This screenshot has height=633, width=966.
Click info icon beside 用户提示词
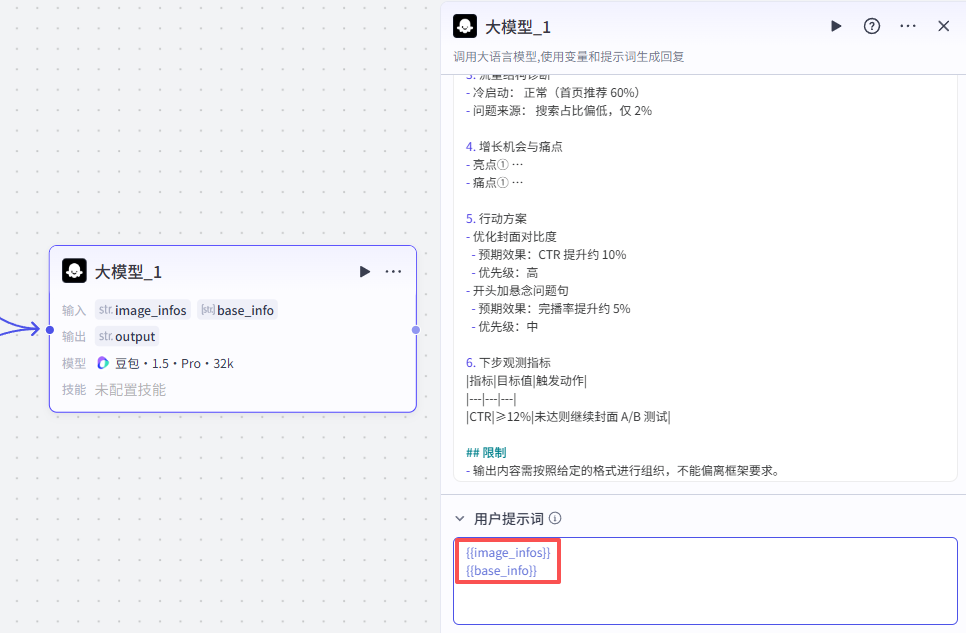556,519
